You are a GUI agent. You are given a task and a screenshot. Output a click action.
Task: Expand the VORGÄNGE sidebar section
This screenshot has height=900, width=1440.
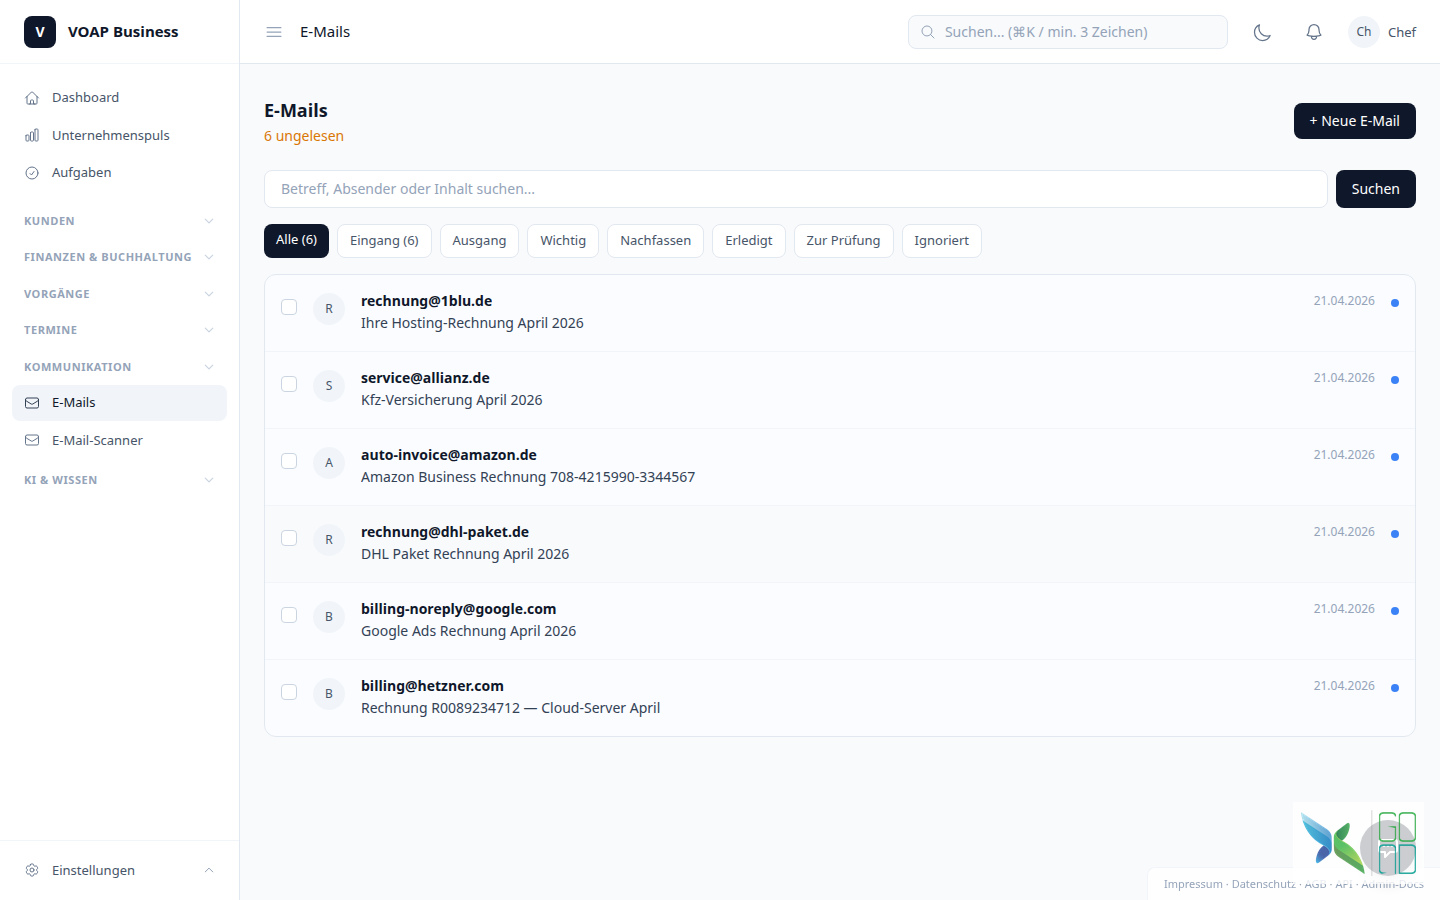[119, 294]
